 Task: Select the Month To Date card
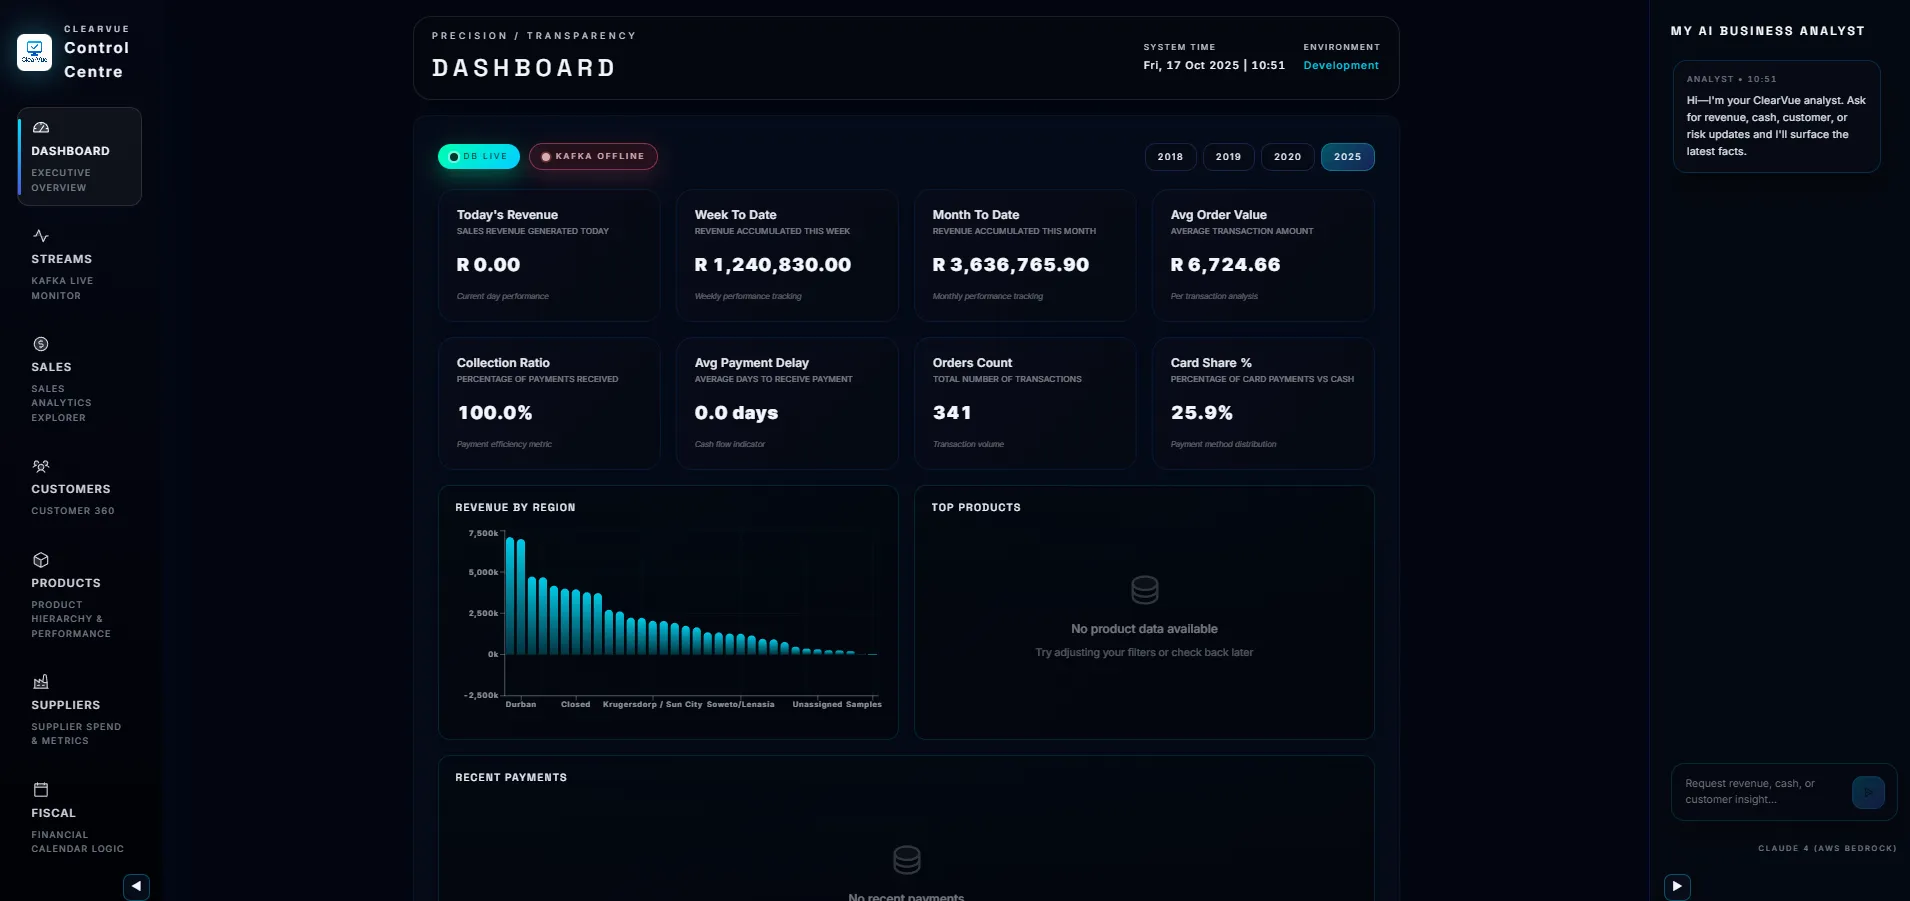point(1025,255)
